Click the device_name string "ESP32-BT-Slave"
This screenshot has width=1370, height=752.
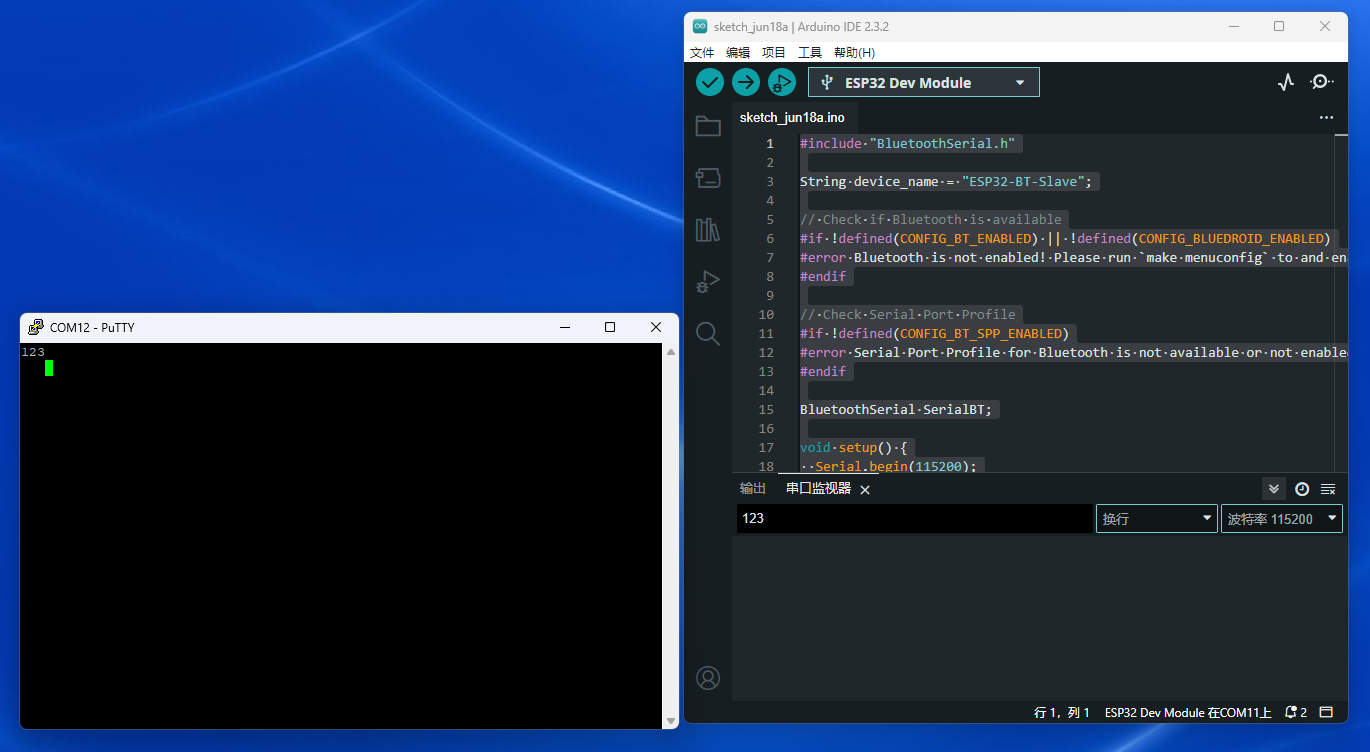1024,181
